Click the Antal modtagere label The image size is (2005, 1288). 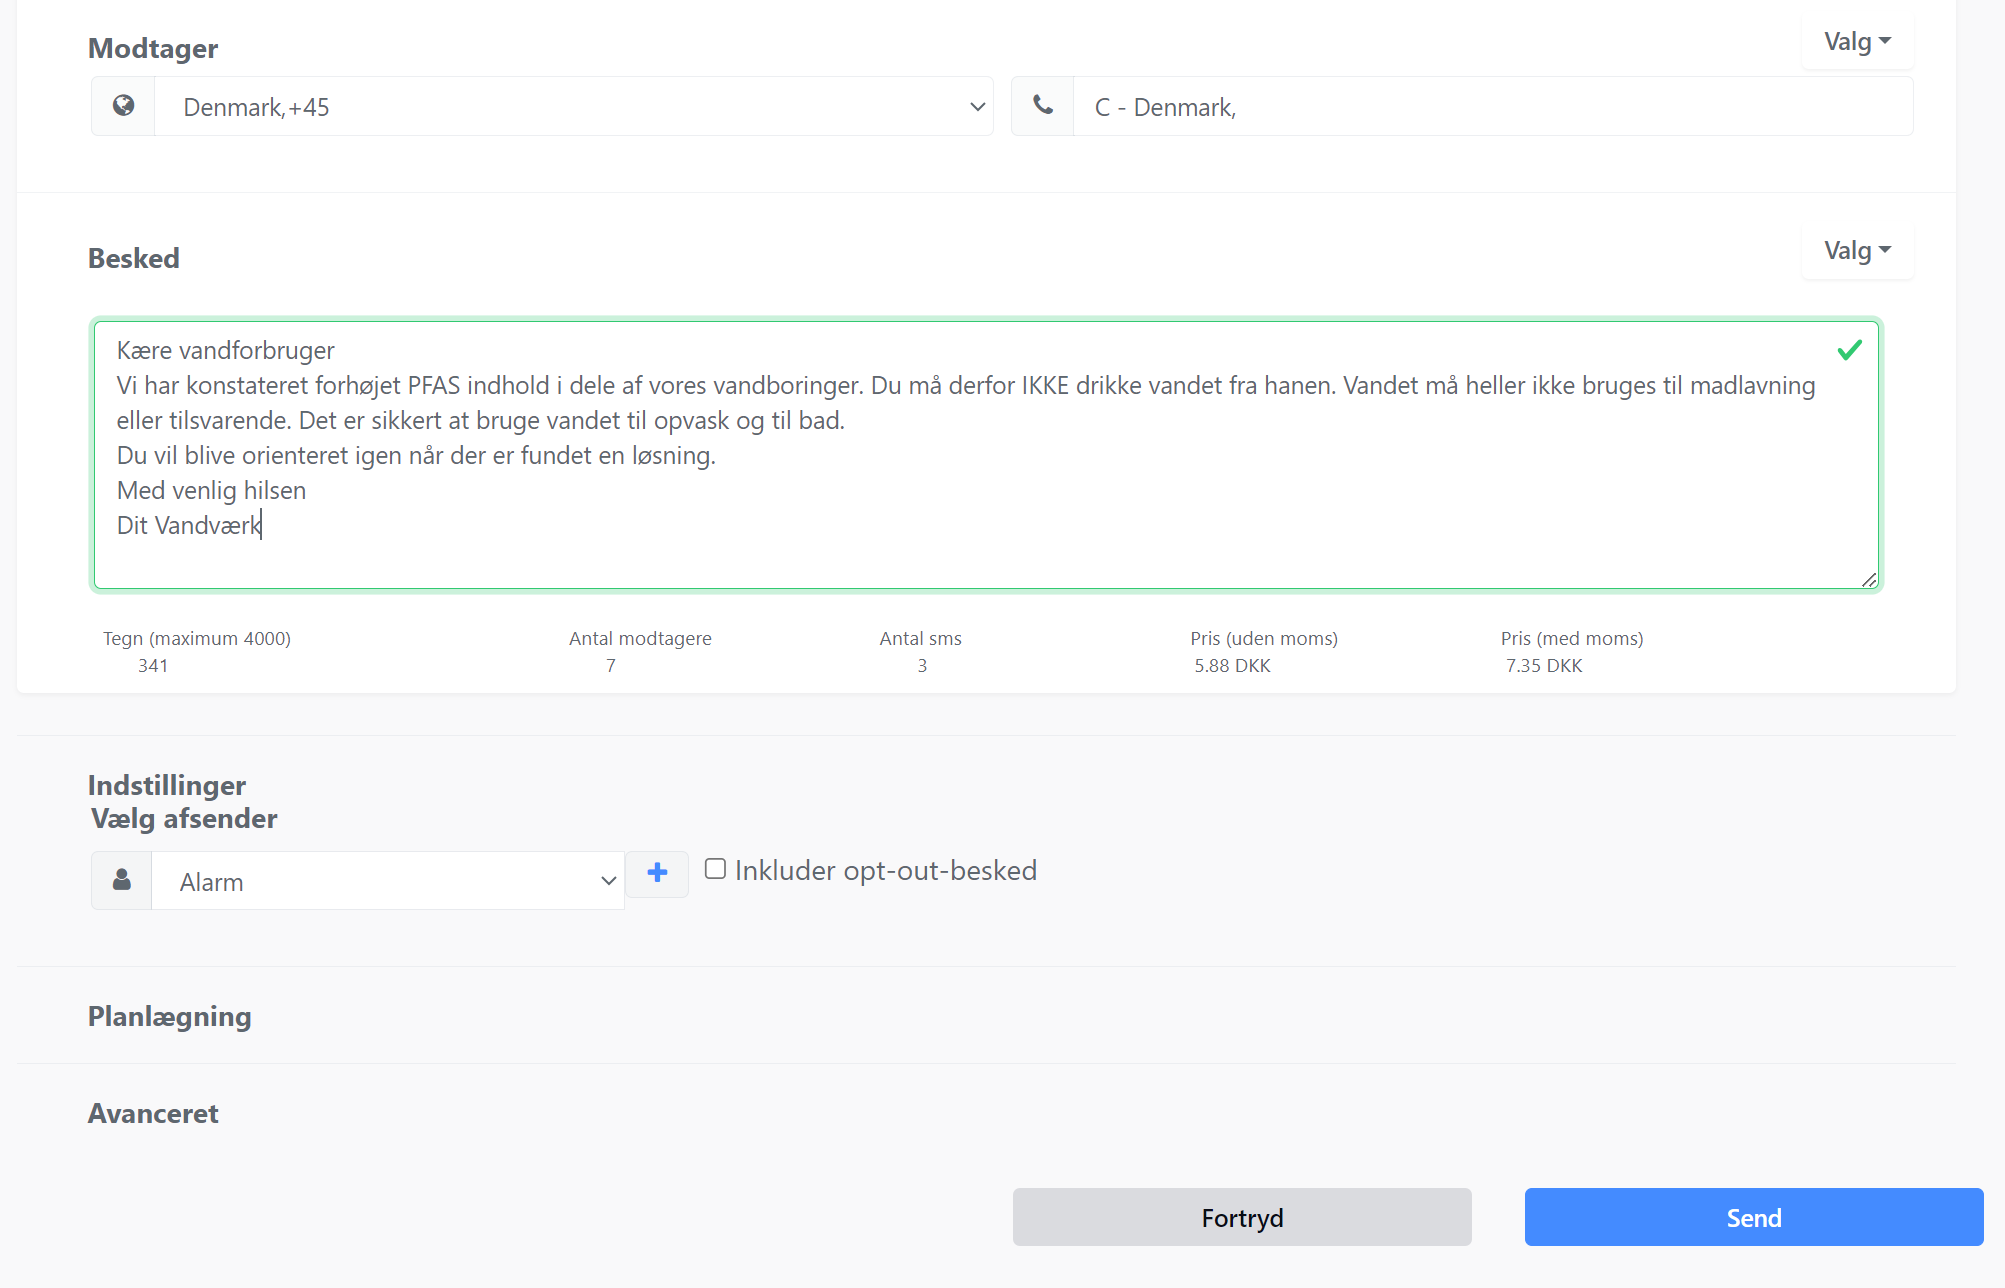tap(640, 638)
